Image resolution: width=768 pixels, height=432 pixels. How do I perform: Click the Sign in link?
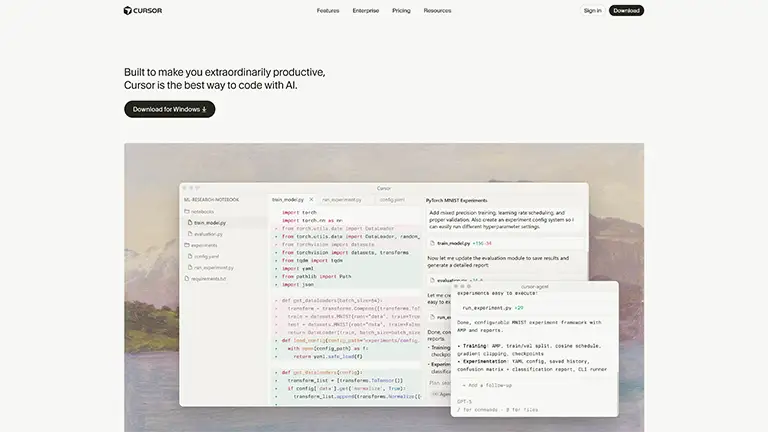592,11
